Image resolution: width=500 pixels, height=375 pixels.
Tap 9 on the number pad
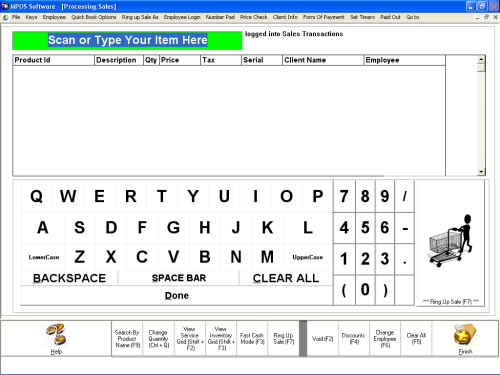coord(385,196)
